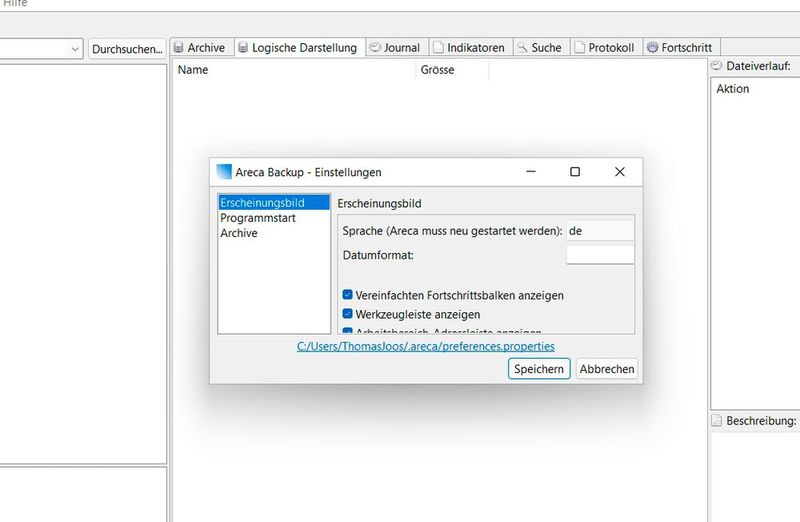The width and height of the screenshot is (800, 522).
Task: Toggle Vereinfachten Fortschrittsbalken anzeigen checkbox
Action: pos(347,295)
